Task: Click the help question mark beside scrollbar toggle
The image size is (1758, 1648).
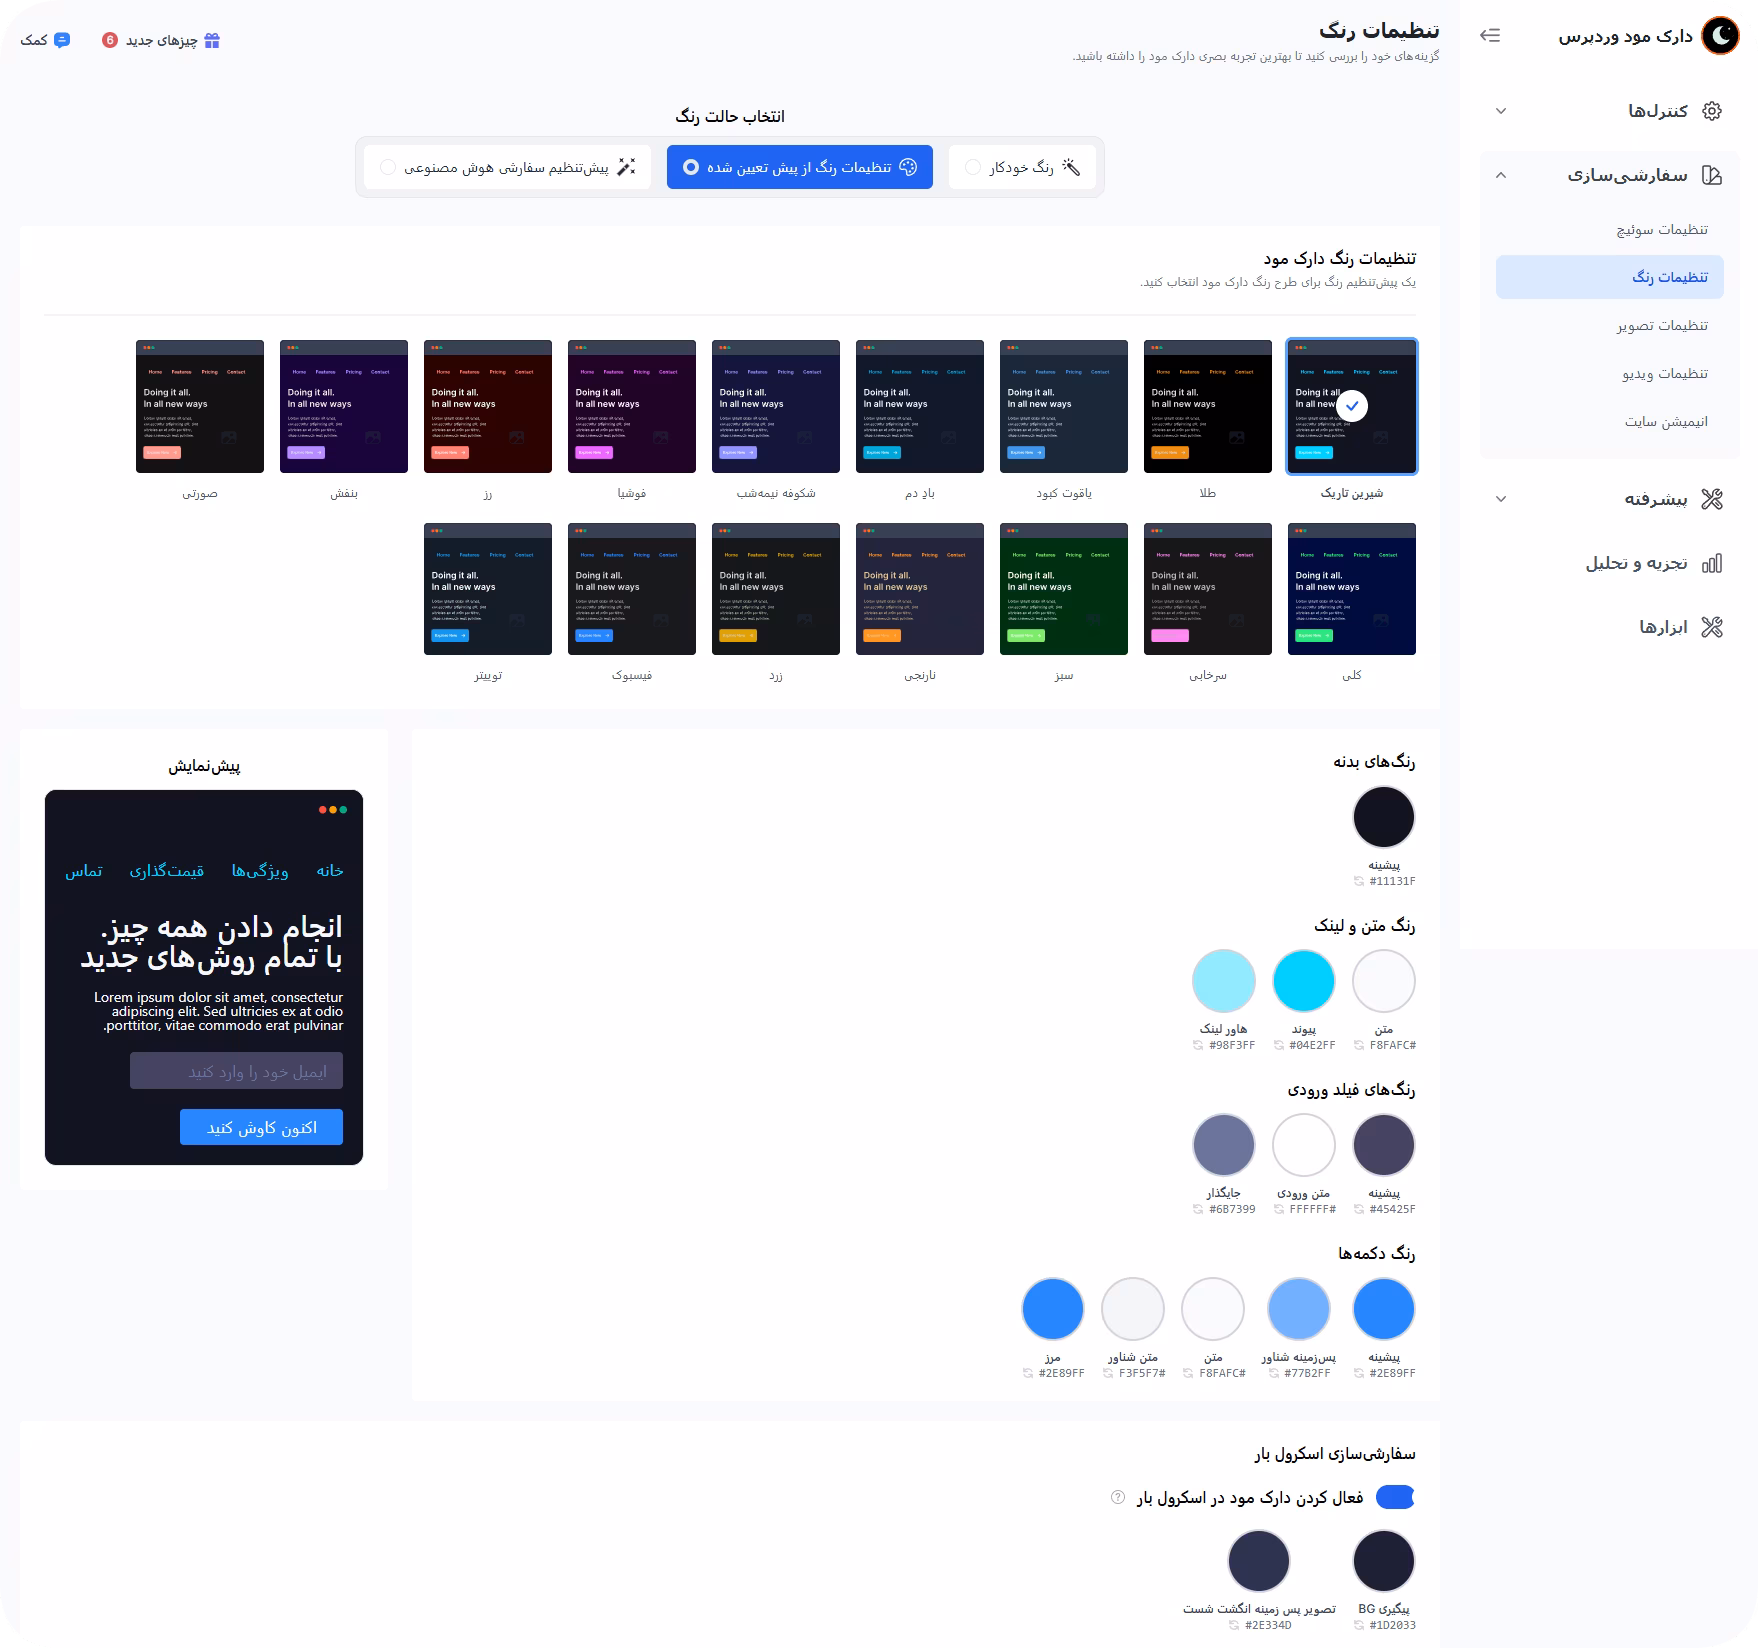Action: [x=1118, y=1497]
